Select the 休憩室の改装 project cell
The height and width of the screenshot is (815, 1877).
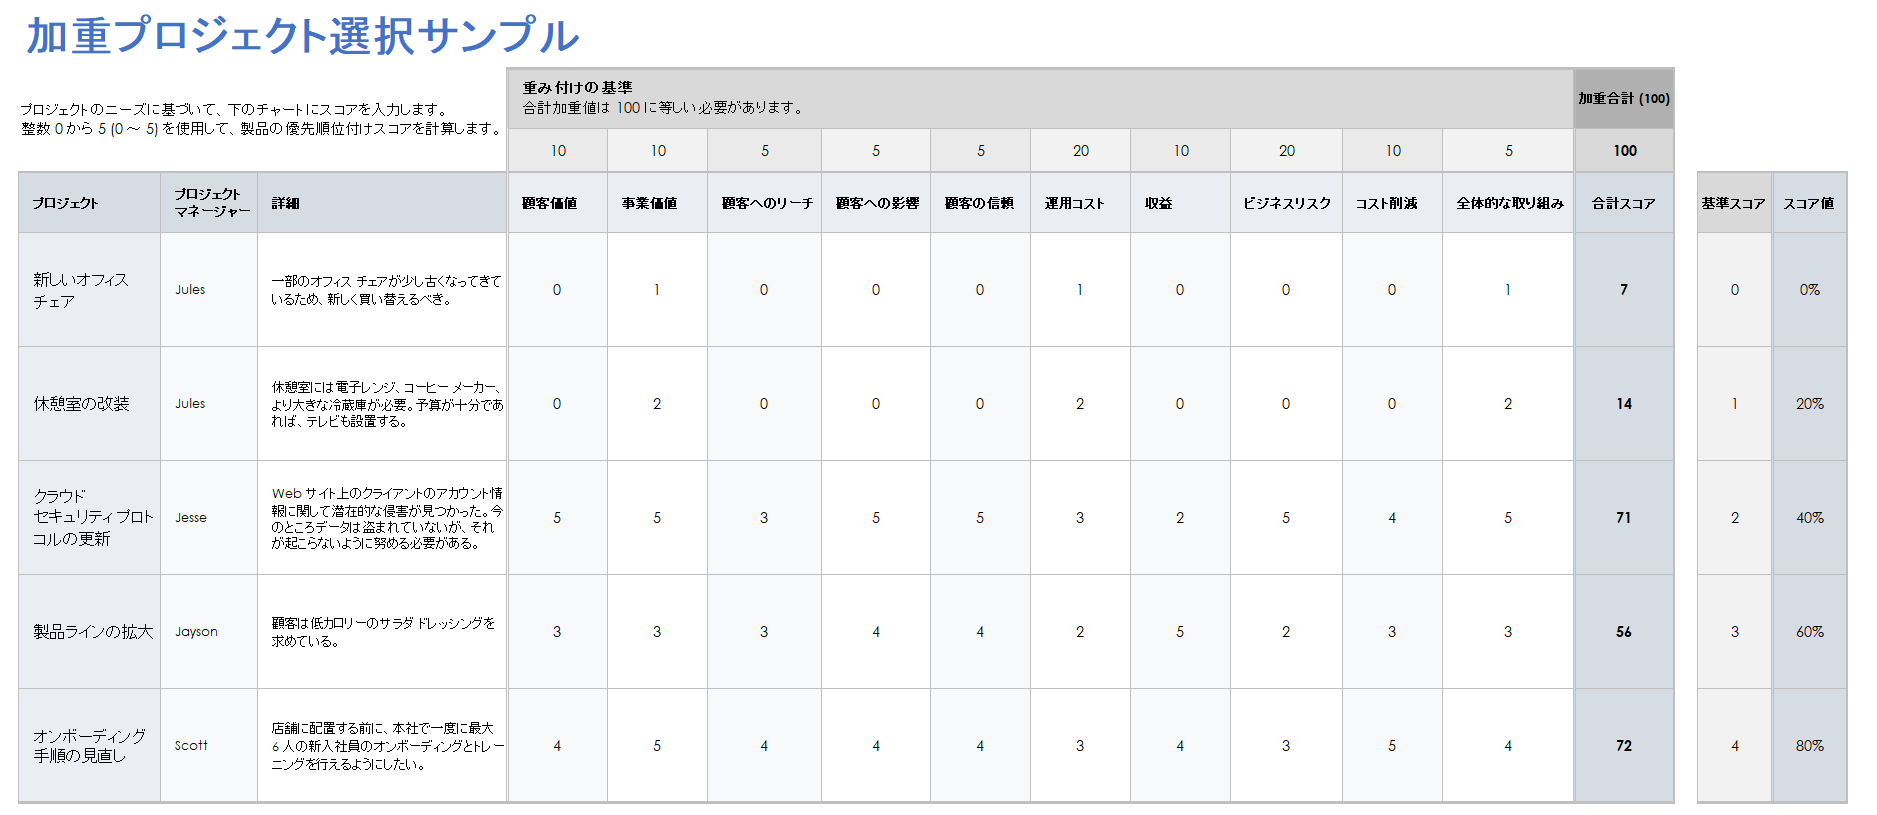tap(89, 404)
